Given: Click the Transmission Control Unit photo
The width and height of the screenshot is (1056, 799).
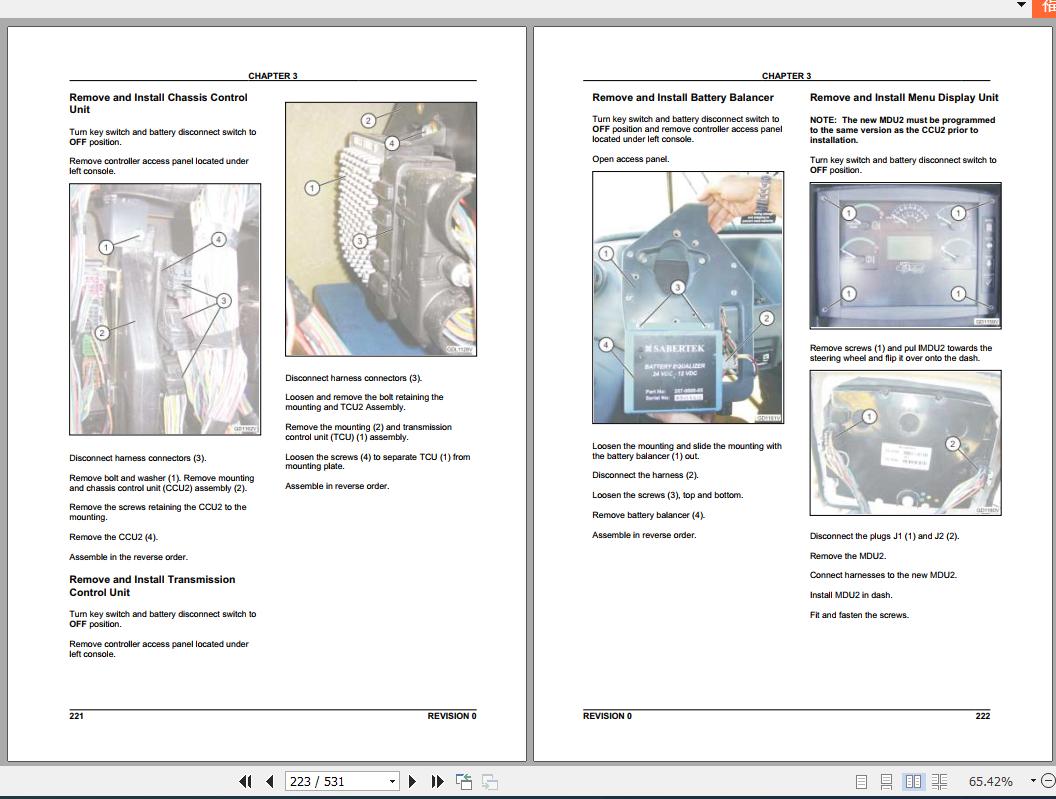Looking at the screenshot, I should 381,229.
